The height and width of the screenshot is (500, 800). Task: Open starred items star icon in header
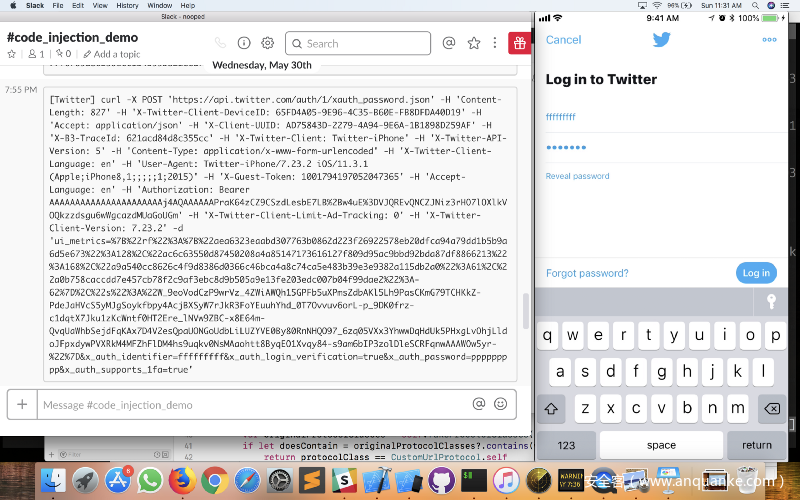pyautogui.click(x=474, y=43)
